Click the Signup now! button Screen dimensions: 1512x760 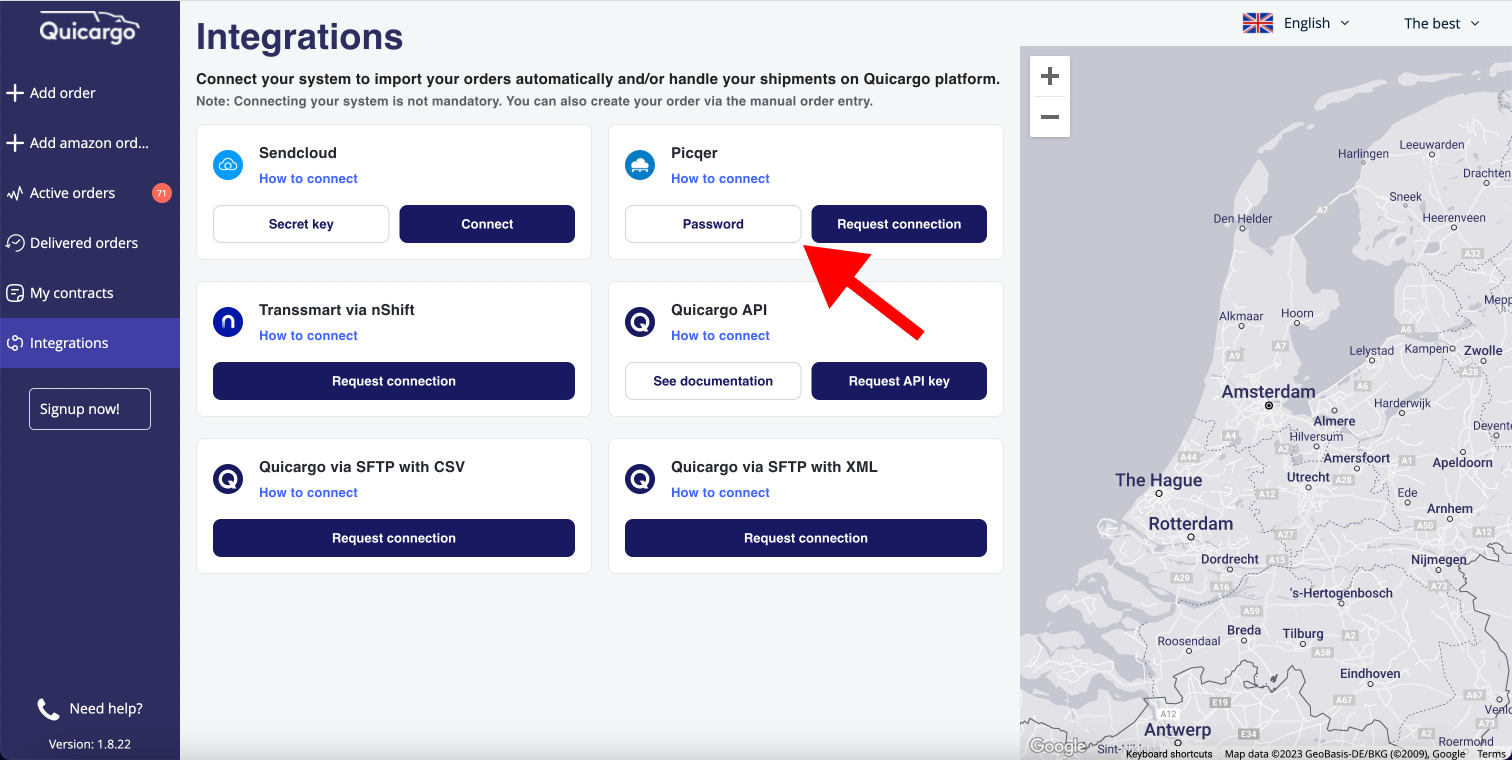pos(90,409)
